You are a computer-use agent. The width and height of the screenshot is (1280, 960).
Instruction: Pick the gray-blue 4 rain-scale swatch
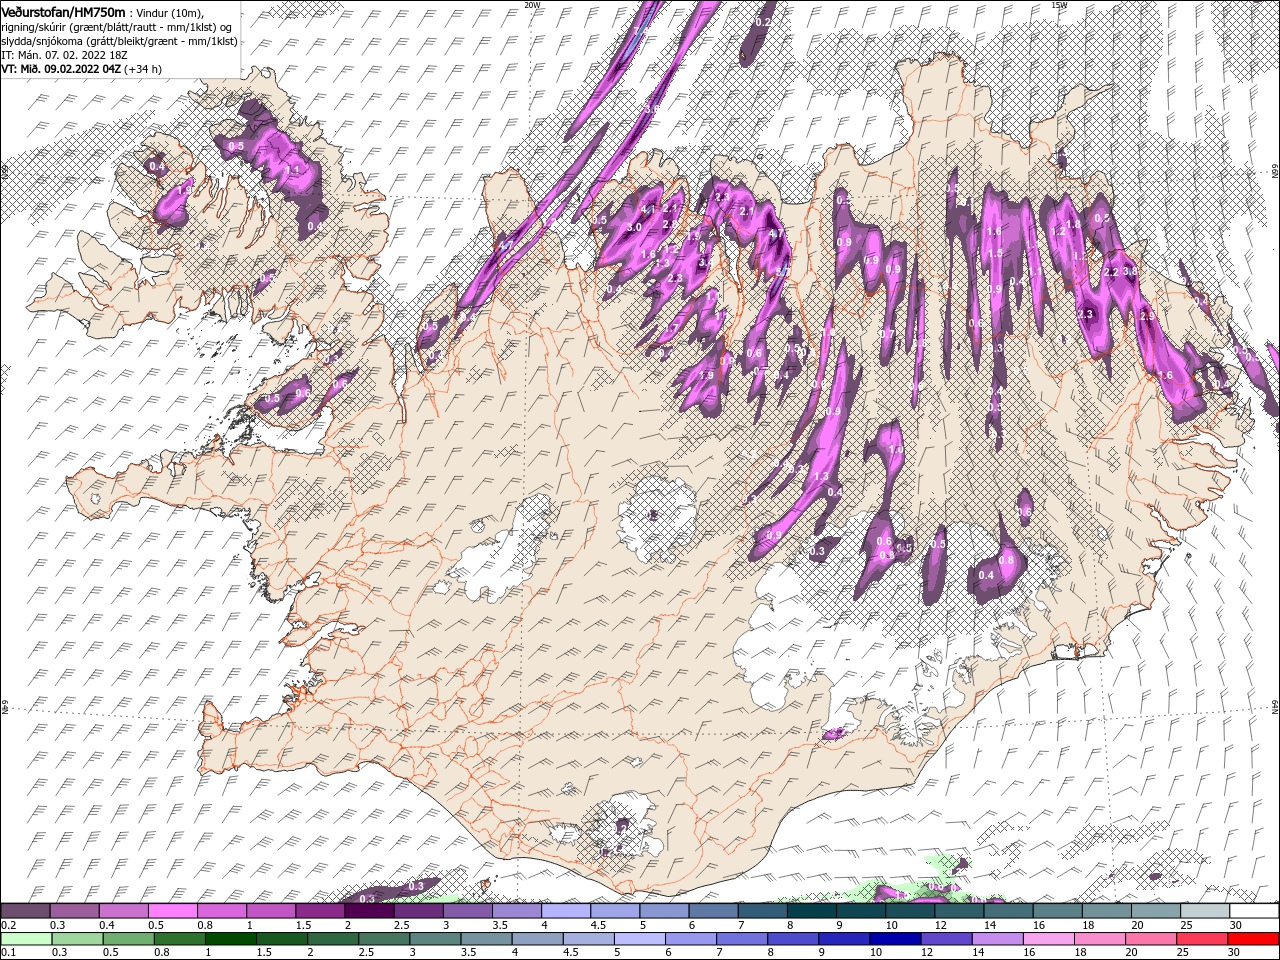click(537, 938)
